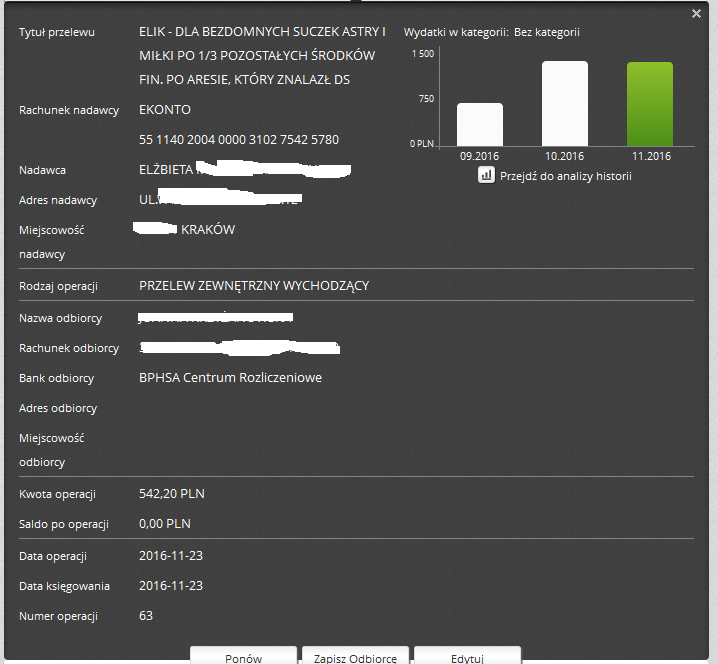Click the 0,00 PLN balance value
The image size is (718, 664).
coord(165,523)
